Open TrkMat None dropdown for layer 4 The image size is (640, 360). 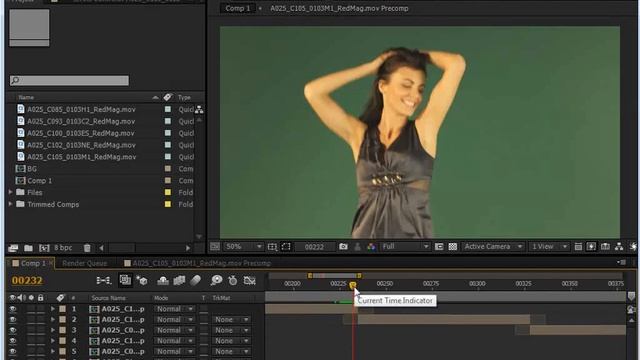pyautogui.click(x=231, y=341)
